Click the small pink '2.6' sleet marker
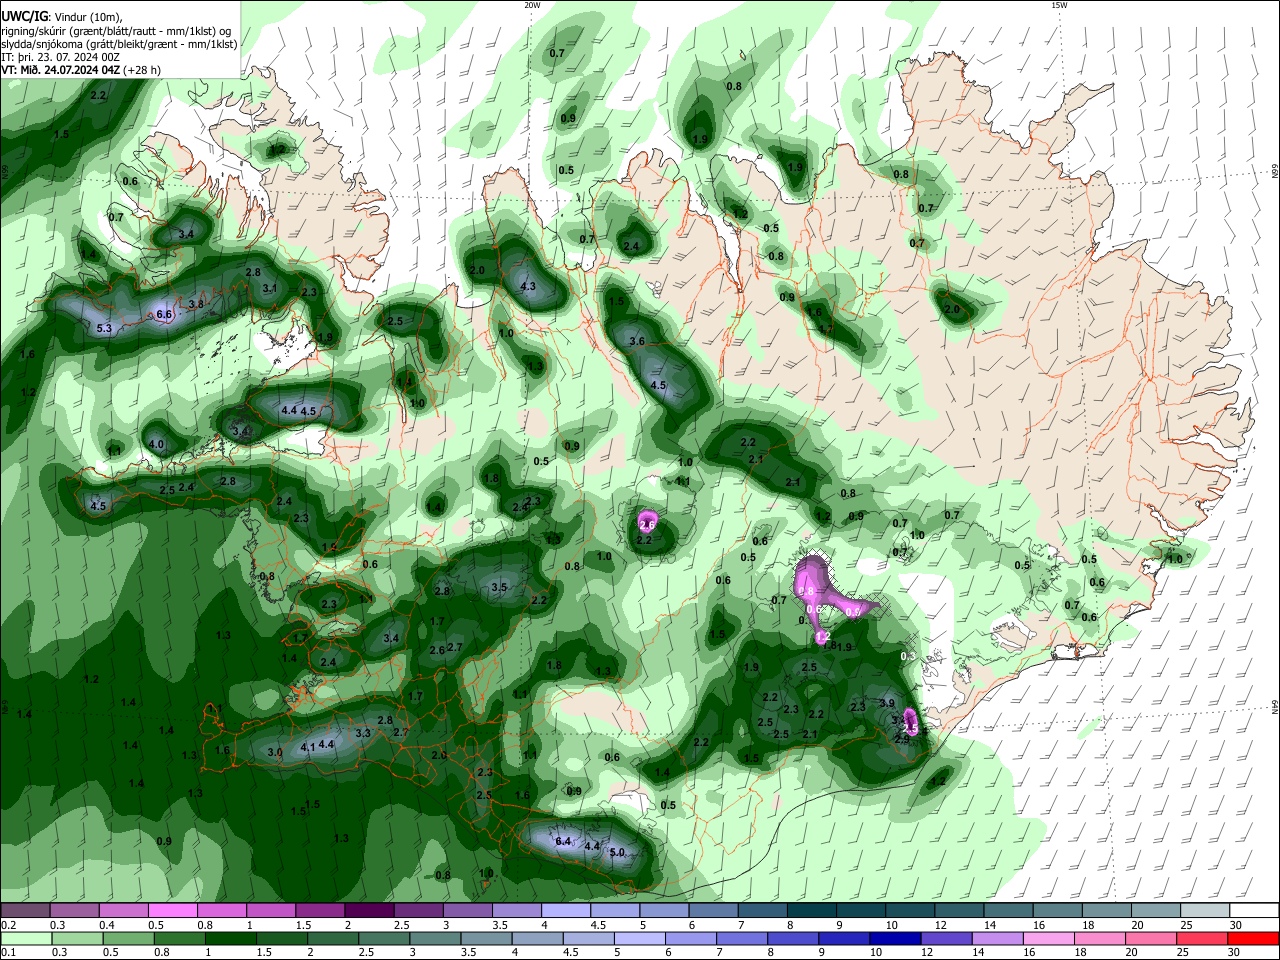This screenshot has width=1280, height=960. (647, 522)
